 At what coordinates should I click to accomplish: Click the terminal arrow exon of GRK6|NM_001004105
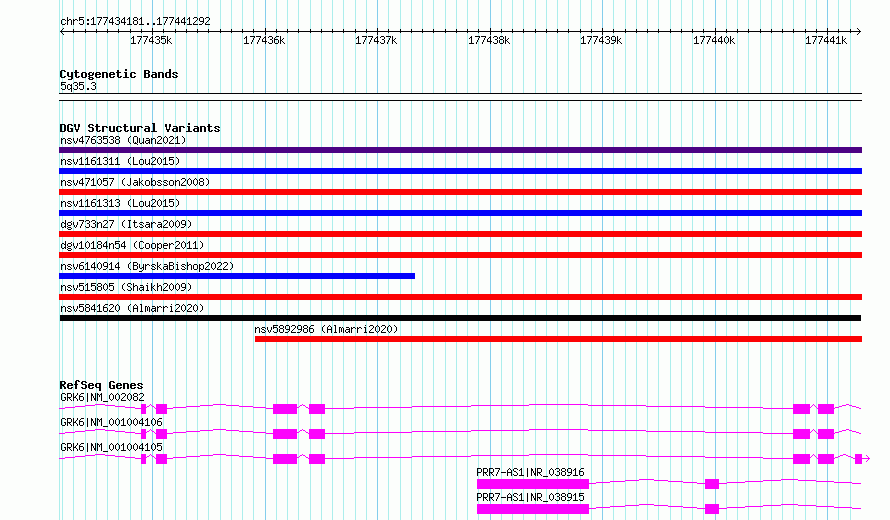[859, 459]
